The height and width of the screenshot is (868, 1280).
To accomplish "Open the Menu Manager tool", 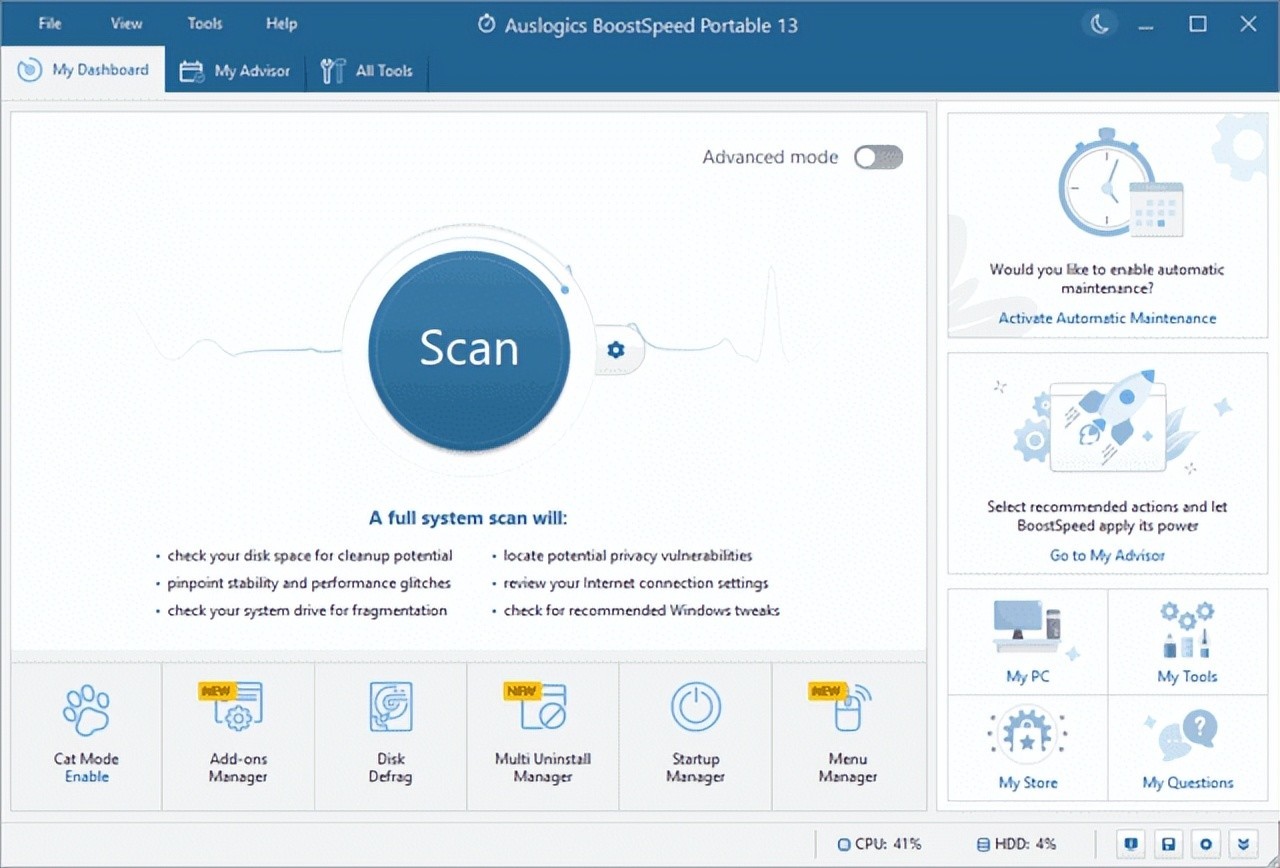I will [847, 735].
